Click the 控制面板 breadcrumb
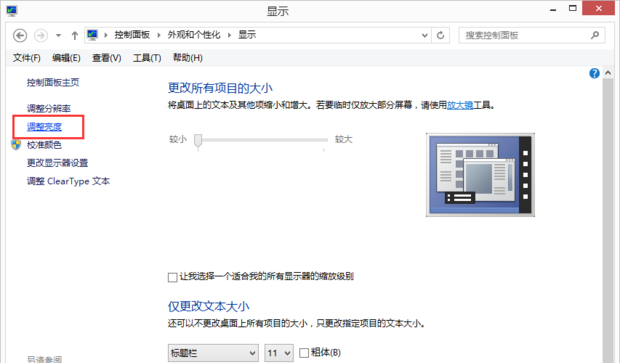The image size is (620, 363). click(x=132, y=35)
